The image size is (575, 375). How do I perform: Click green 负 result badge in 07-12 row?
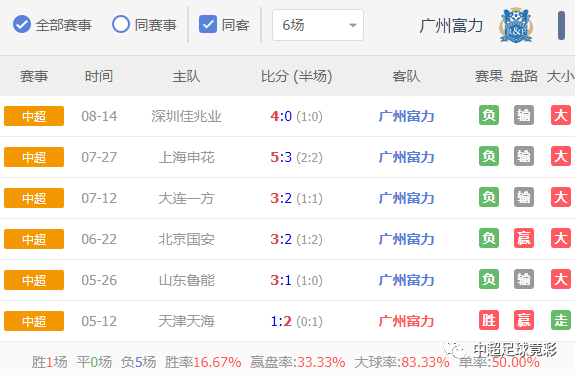[x=489, y=198]
